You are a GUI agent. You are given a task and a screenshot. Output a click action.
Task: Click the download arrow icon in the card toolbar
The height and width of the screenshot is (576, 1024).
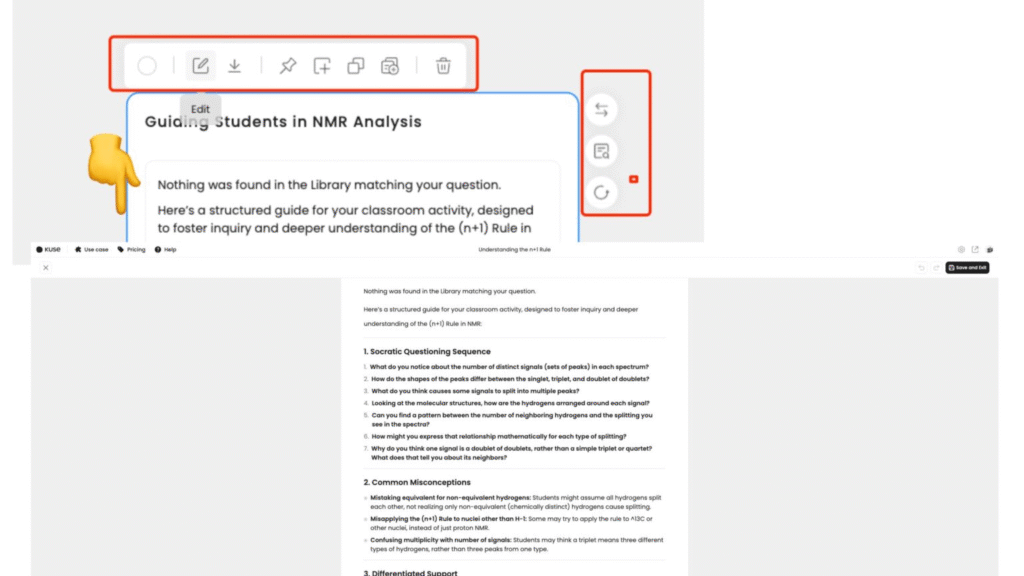point(234,66)
